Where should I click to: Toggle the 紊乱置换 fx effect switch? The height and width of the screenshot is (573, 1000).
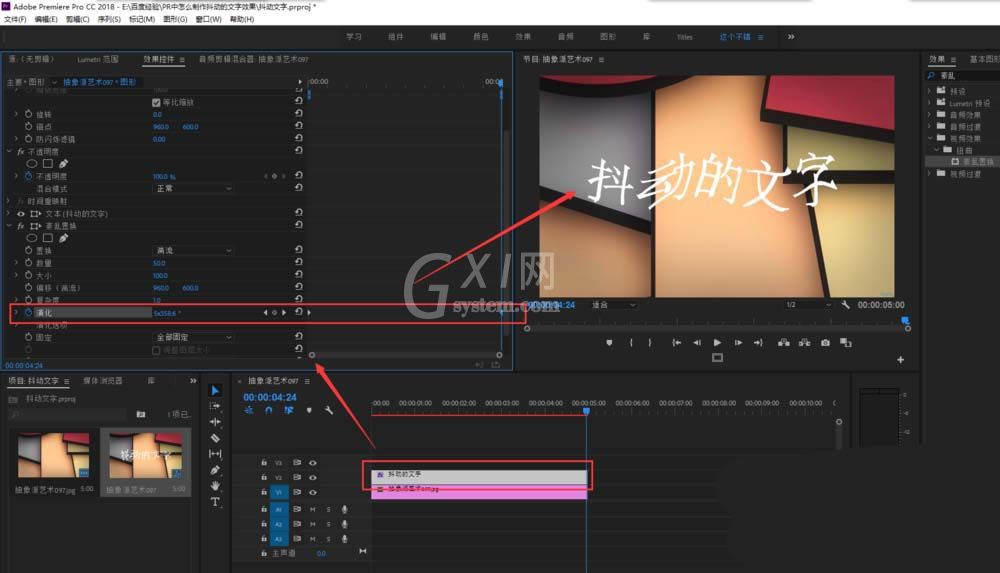(21, 226)
